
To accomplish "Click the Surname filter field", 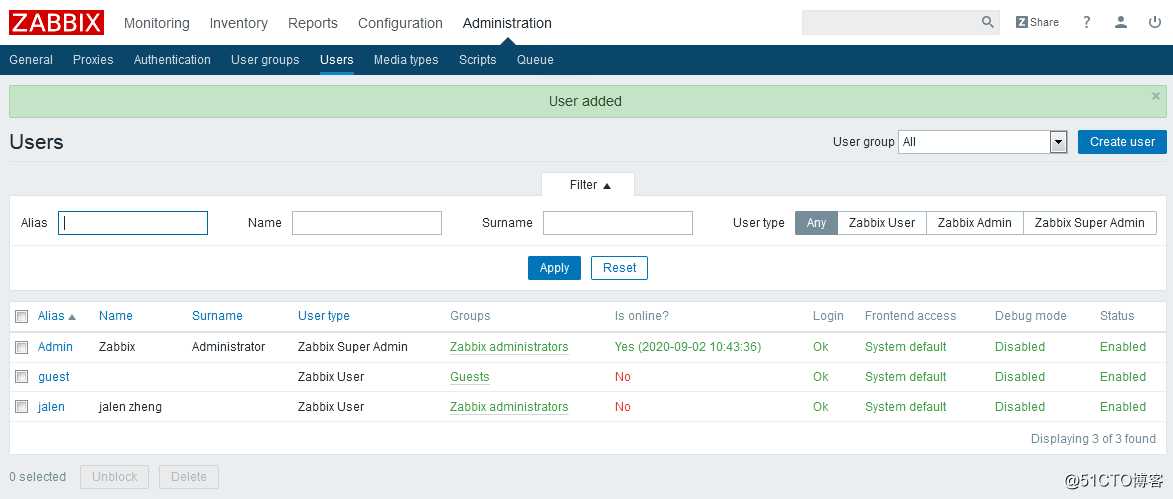I will pyautogui.click(x=618, y=223).
